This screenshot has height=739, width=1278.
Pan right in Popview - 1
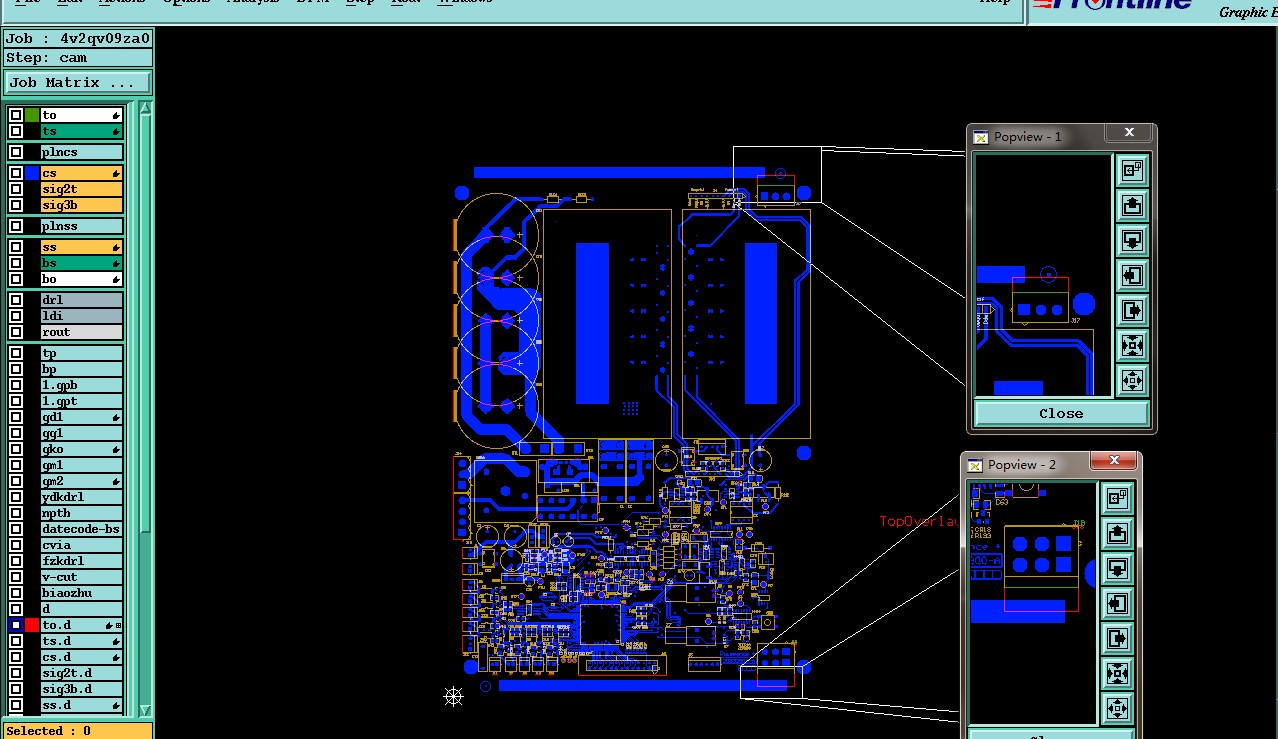[x=1132, y=310]
